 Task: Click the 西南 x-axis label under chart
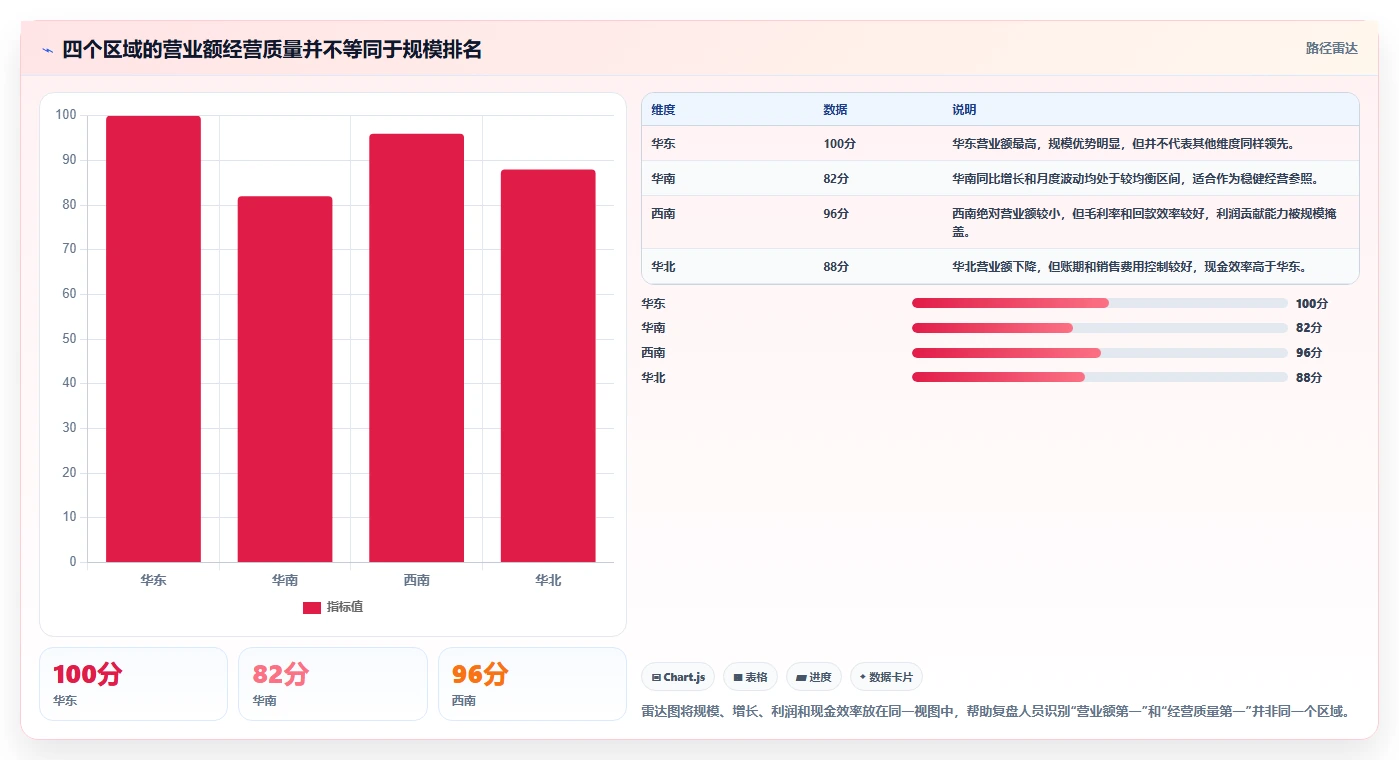[416, 580]
